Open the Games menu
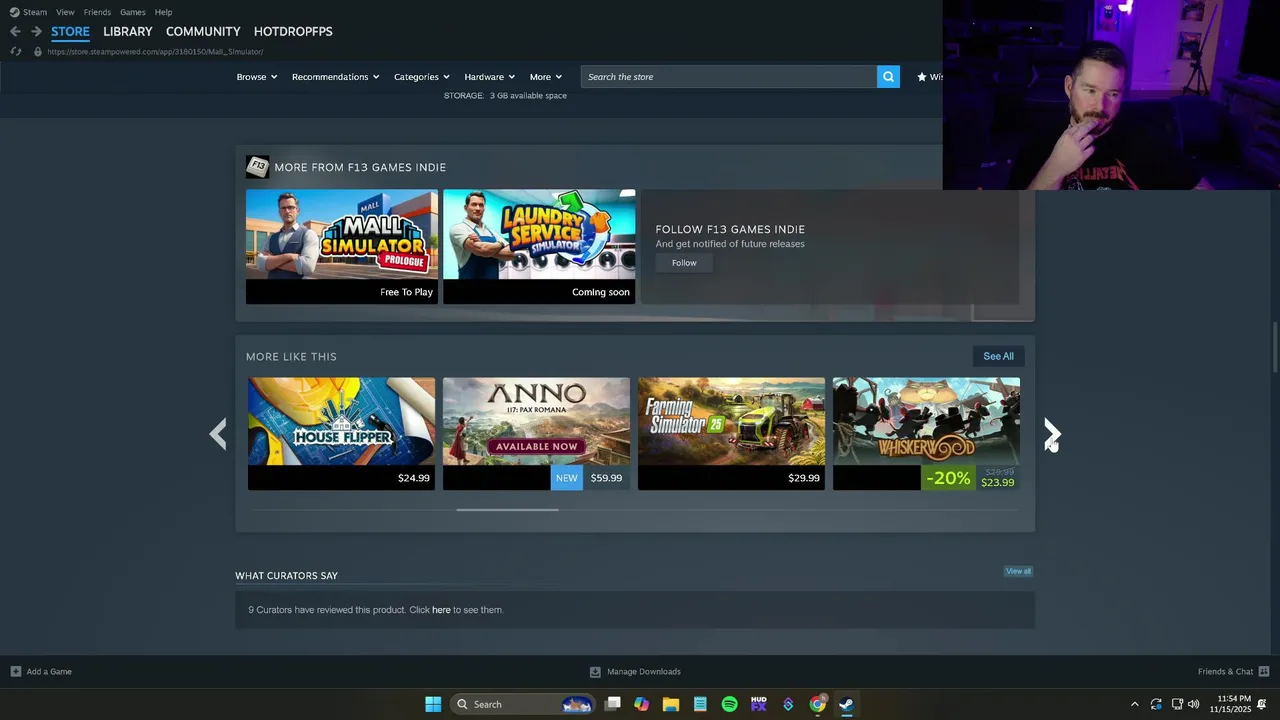The height and width of the screenshot is (720, 1280). pyautogui.click(x=133, y=12)
